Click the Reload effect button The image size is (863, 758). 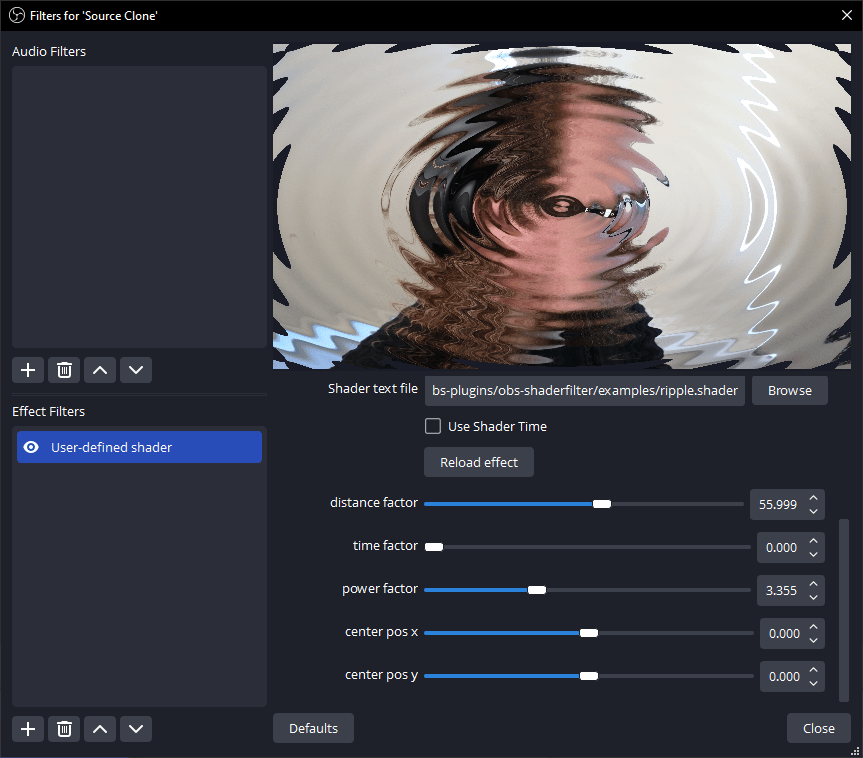tap(479, 462)
